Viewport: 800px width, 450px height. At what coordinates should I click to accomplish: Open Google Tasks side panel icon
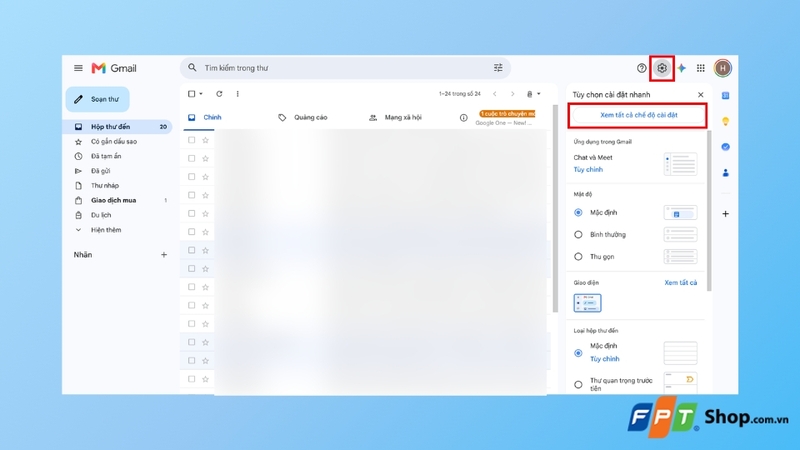point(726,147)
